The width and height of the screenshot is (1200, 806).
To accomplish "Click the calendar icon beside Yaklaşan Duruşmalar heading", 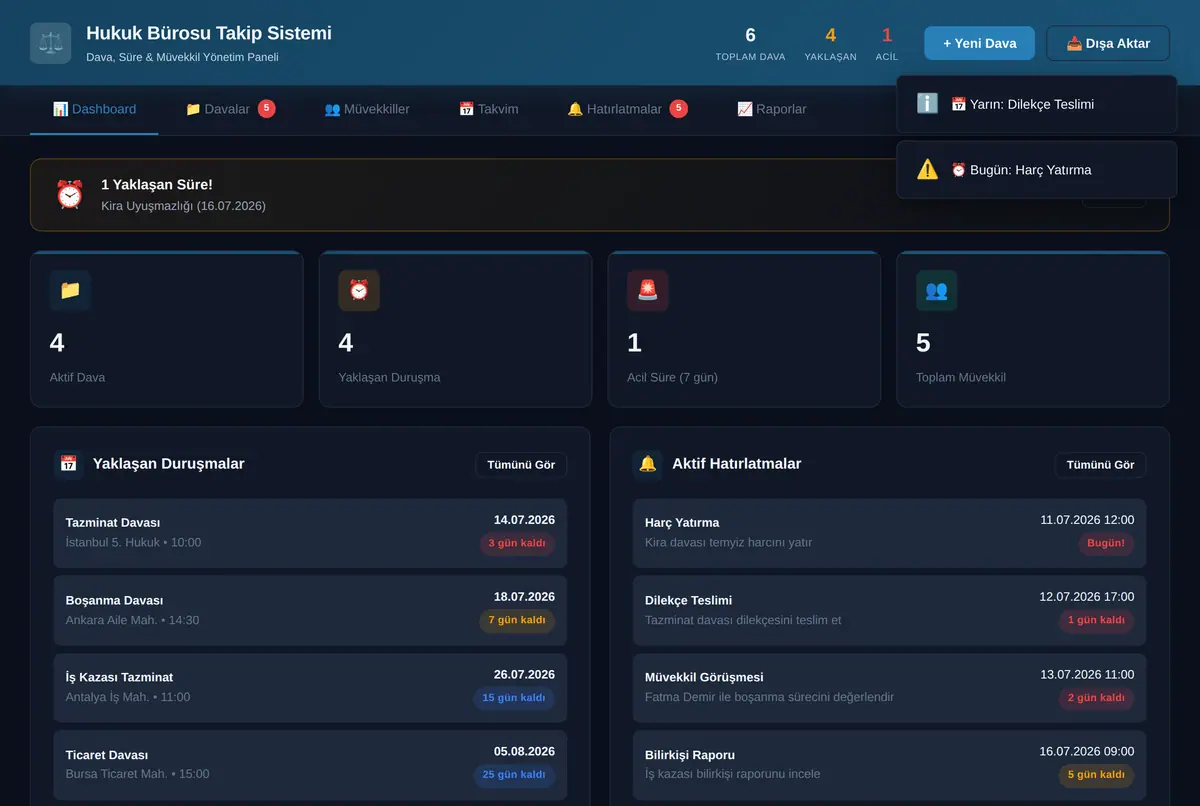I will (68, 464).
